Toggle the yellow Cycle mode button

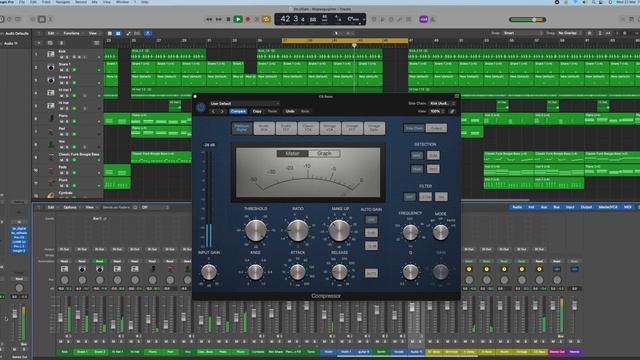(267, 19)
